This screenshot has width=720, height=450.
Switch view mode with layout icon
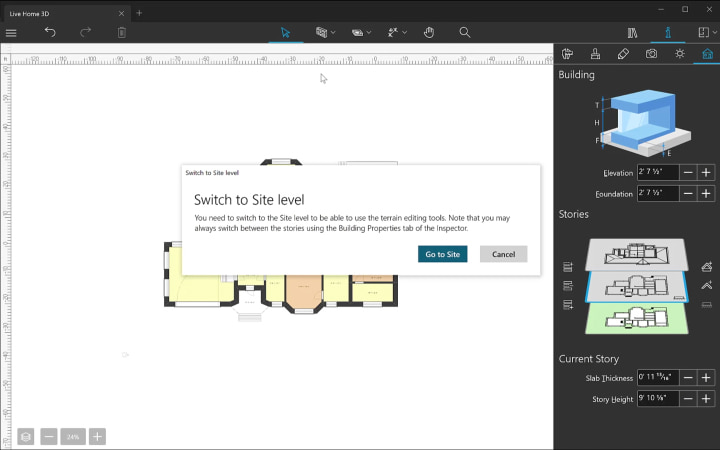click(703, 32)
